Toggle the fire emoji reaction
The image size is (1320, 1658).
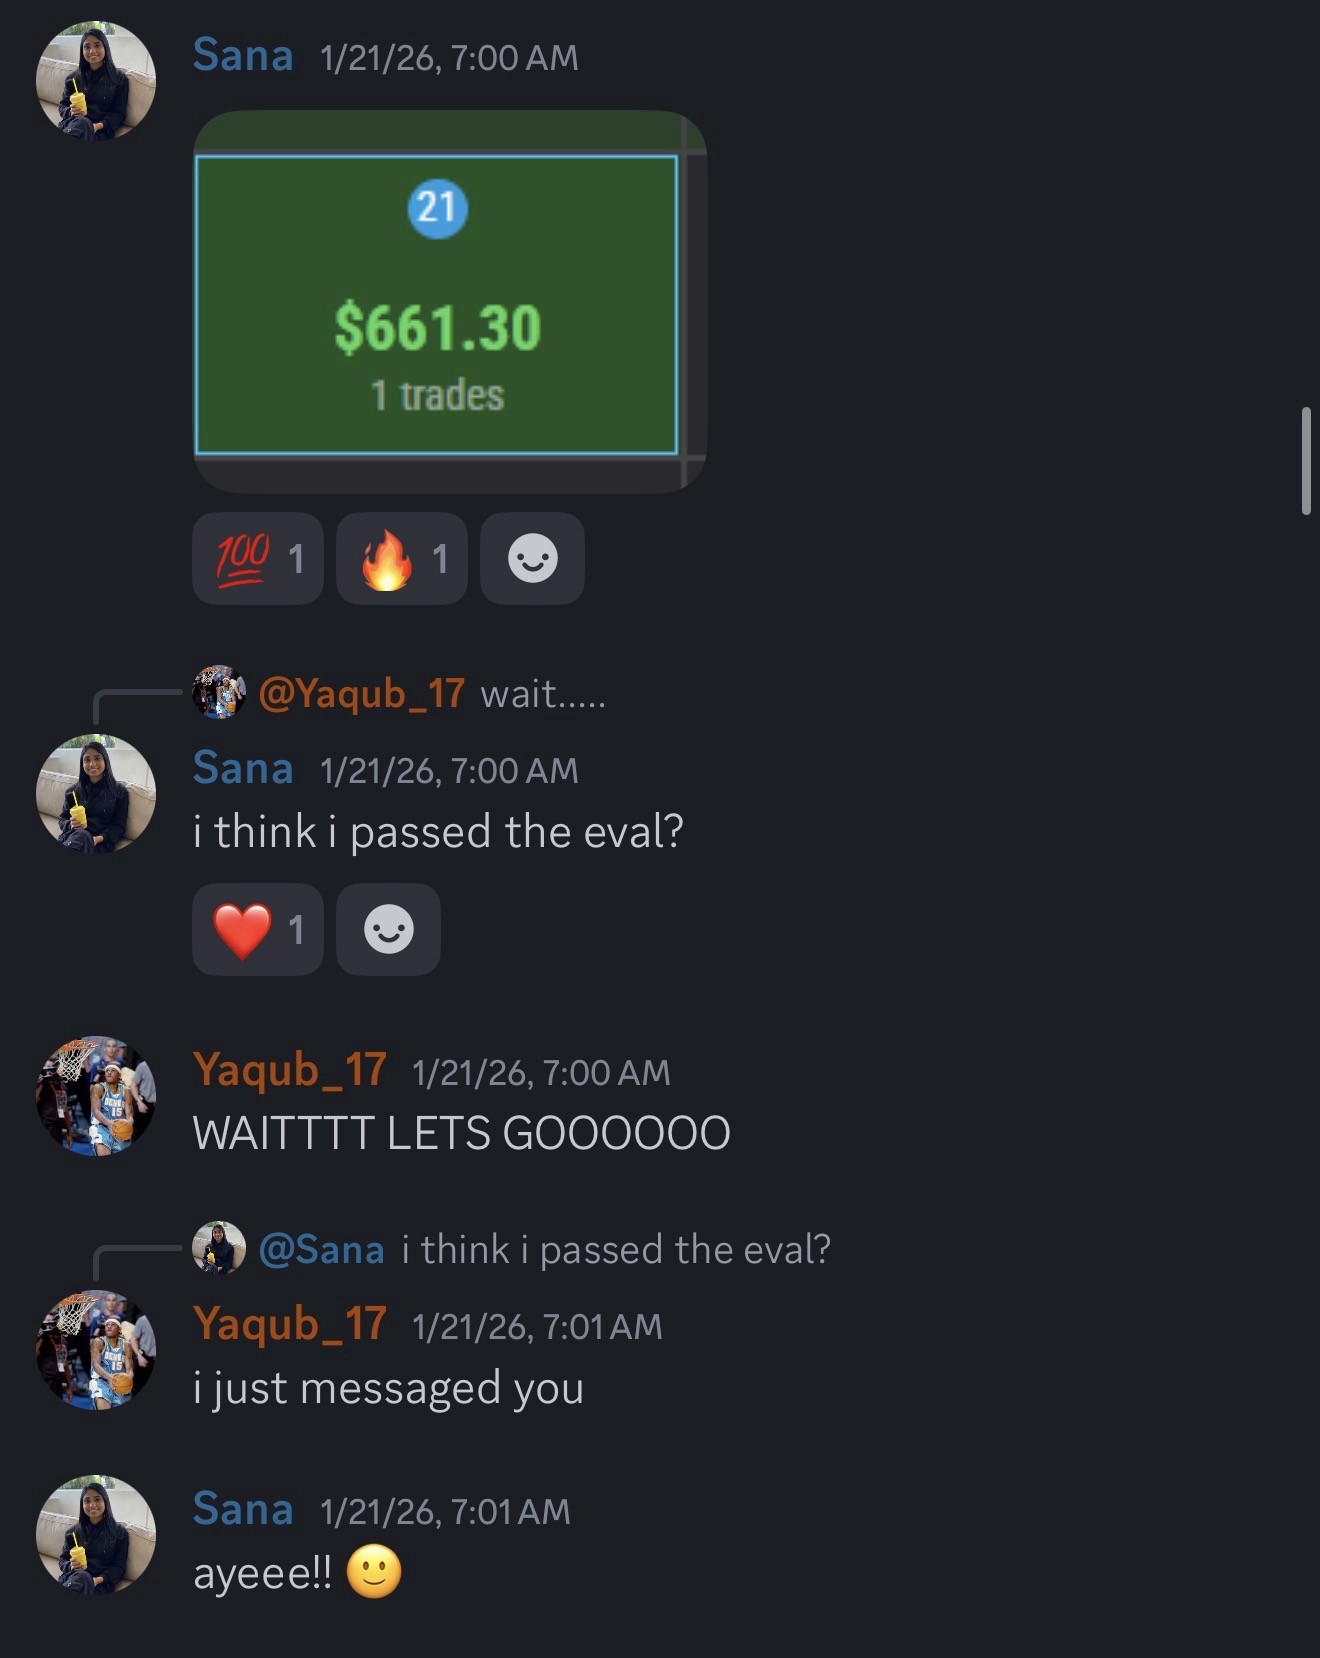pos(402,558)
